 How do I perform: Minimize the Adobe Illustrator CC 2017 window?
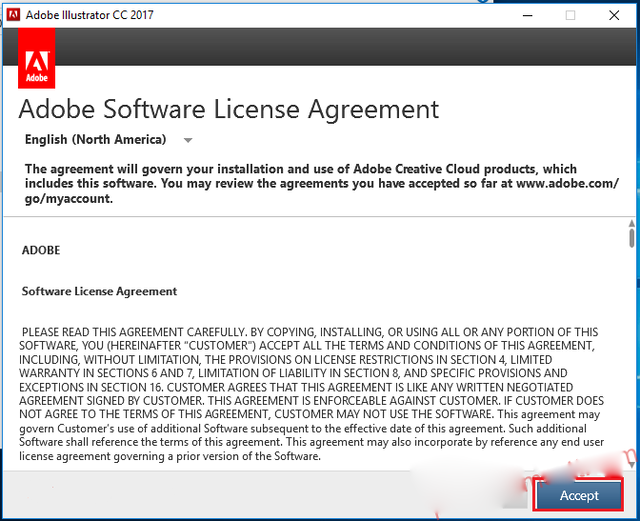527,16
